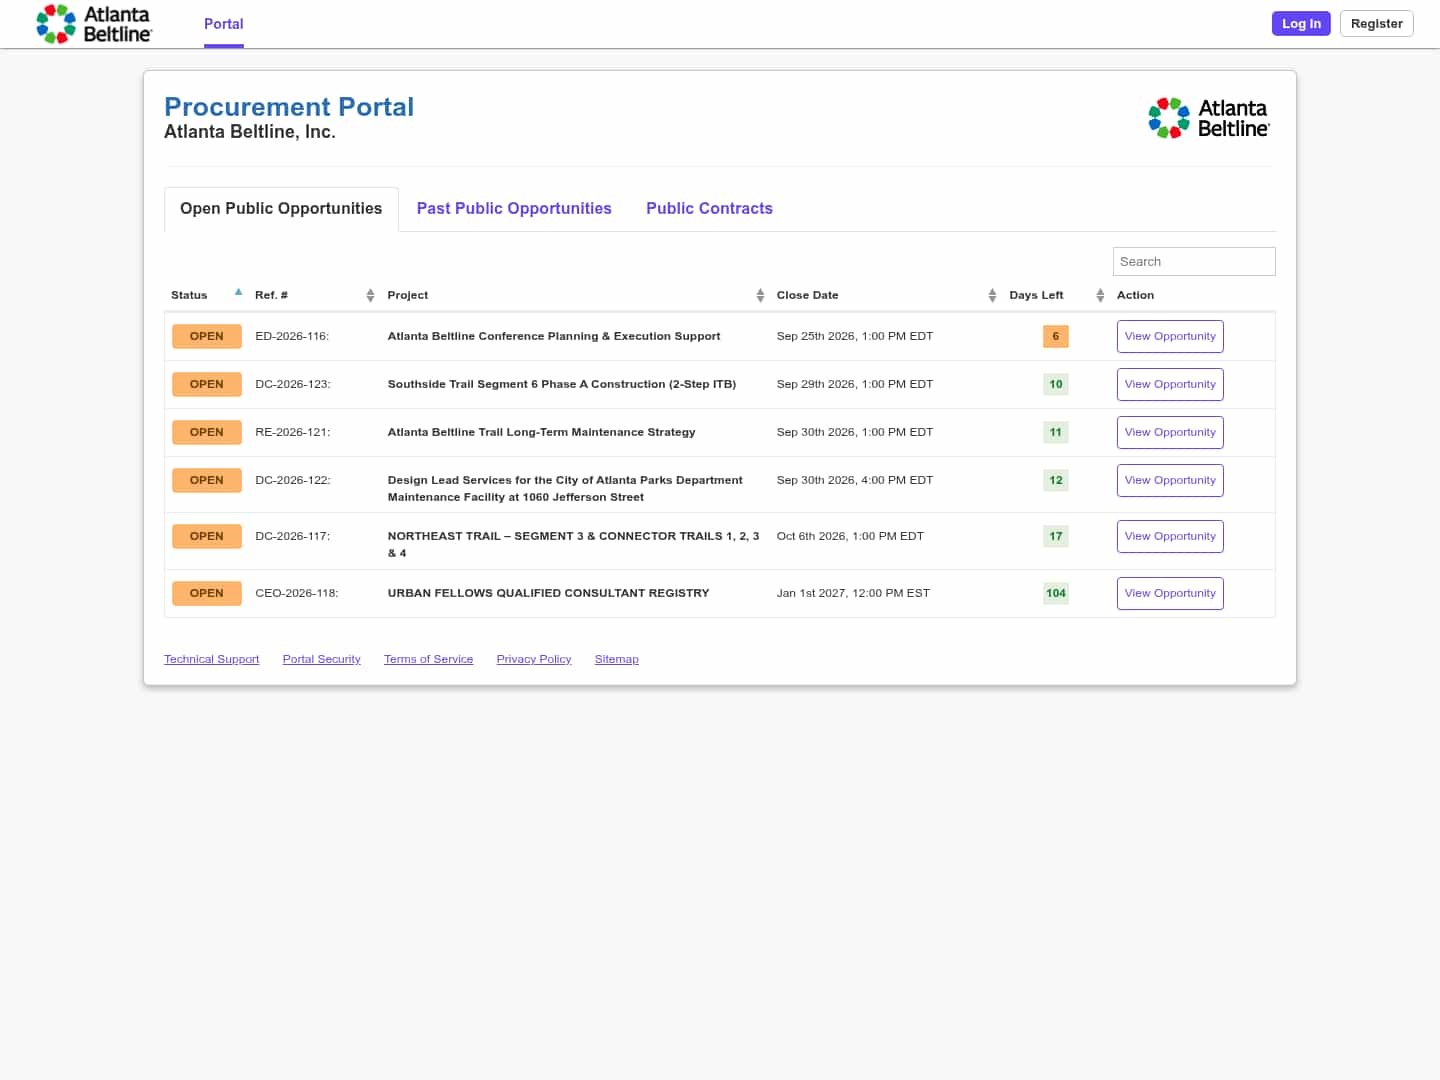The width and height of the screenshot is (1440, 1080).
Task: Click the Close Date column header text
Action: [x=808, y=296]
